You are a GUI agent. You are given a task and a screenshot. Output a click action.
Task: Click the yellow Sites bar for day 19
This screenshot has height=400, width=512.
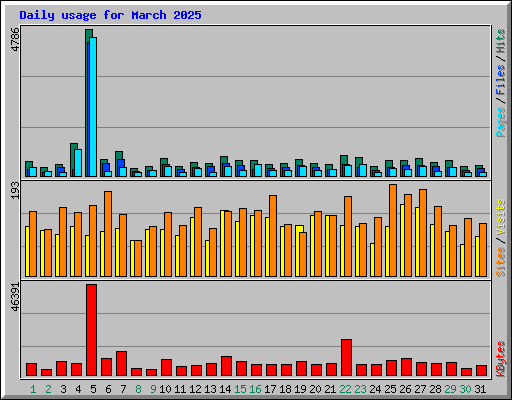point(298,251)
